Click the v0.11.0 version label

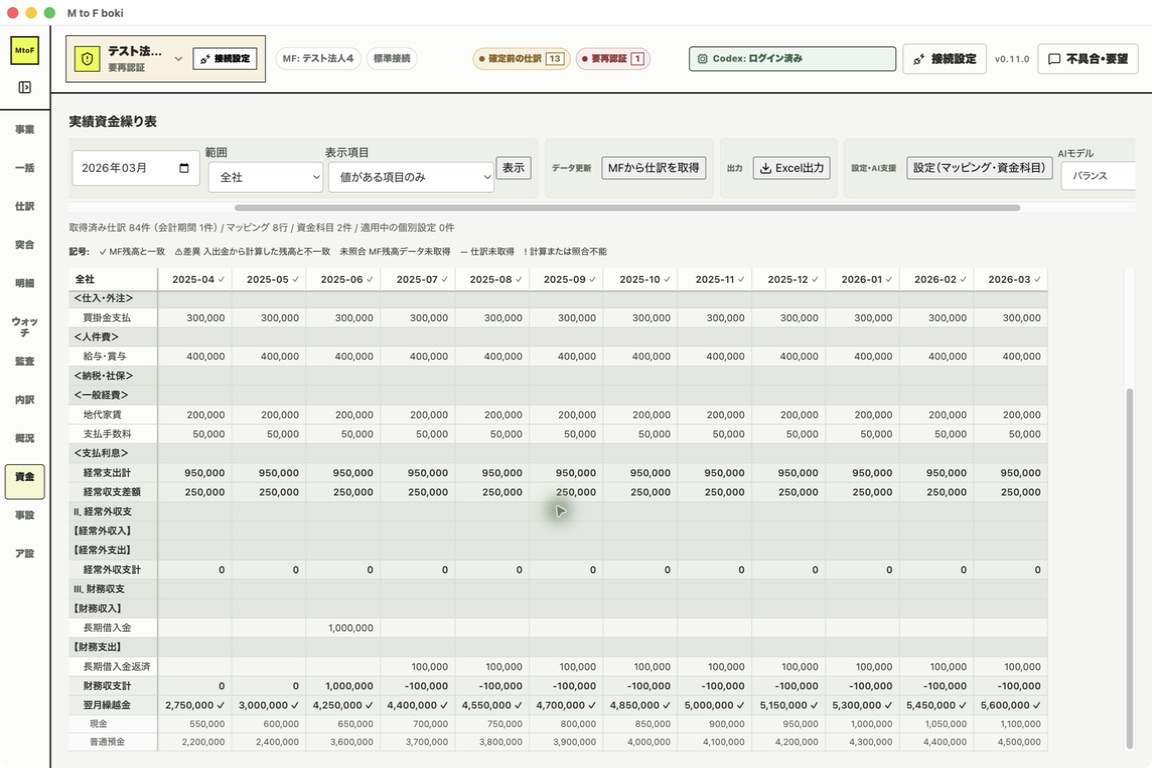point(1012,59)
